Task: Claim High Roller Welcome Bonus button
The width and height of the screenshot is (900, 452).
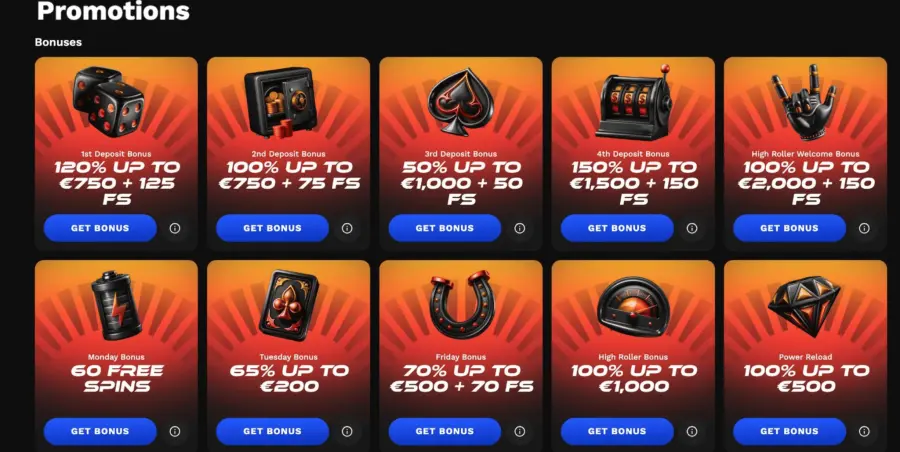Action: (789, 228)
